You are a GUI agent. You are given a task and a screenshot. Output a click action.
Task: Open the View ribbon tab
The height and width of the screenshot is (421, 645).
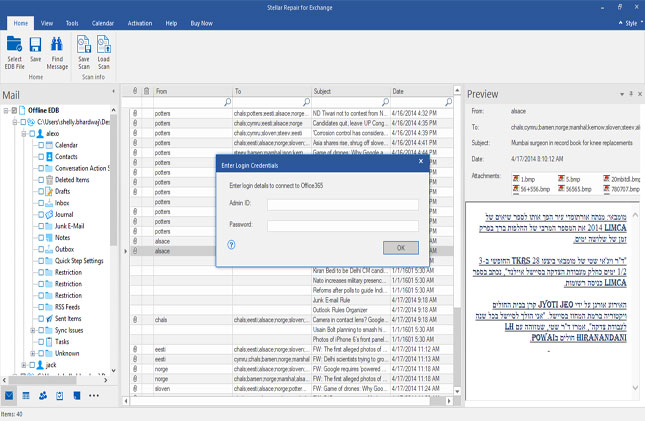(x=47, y=23)
